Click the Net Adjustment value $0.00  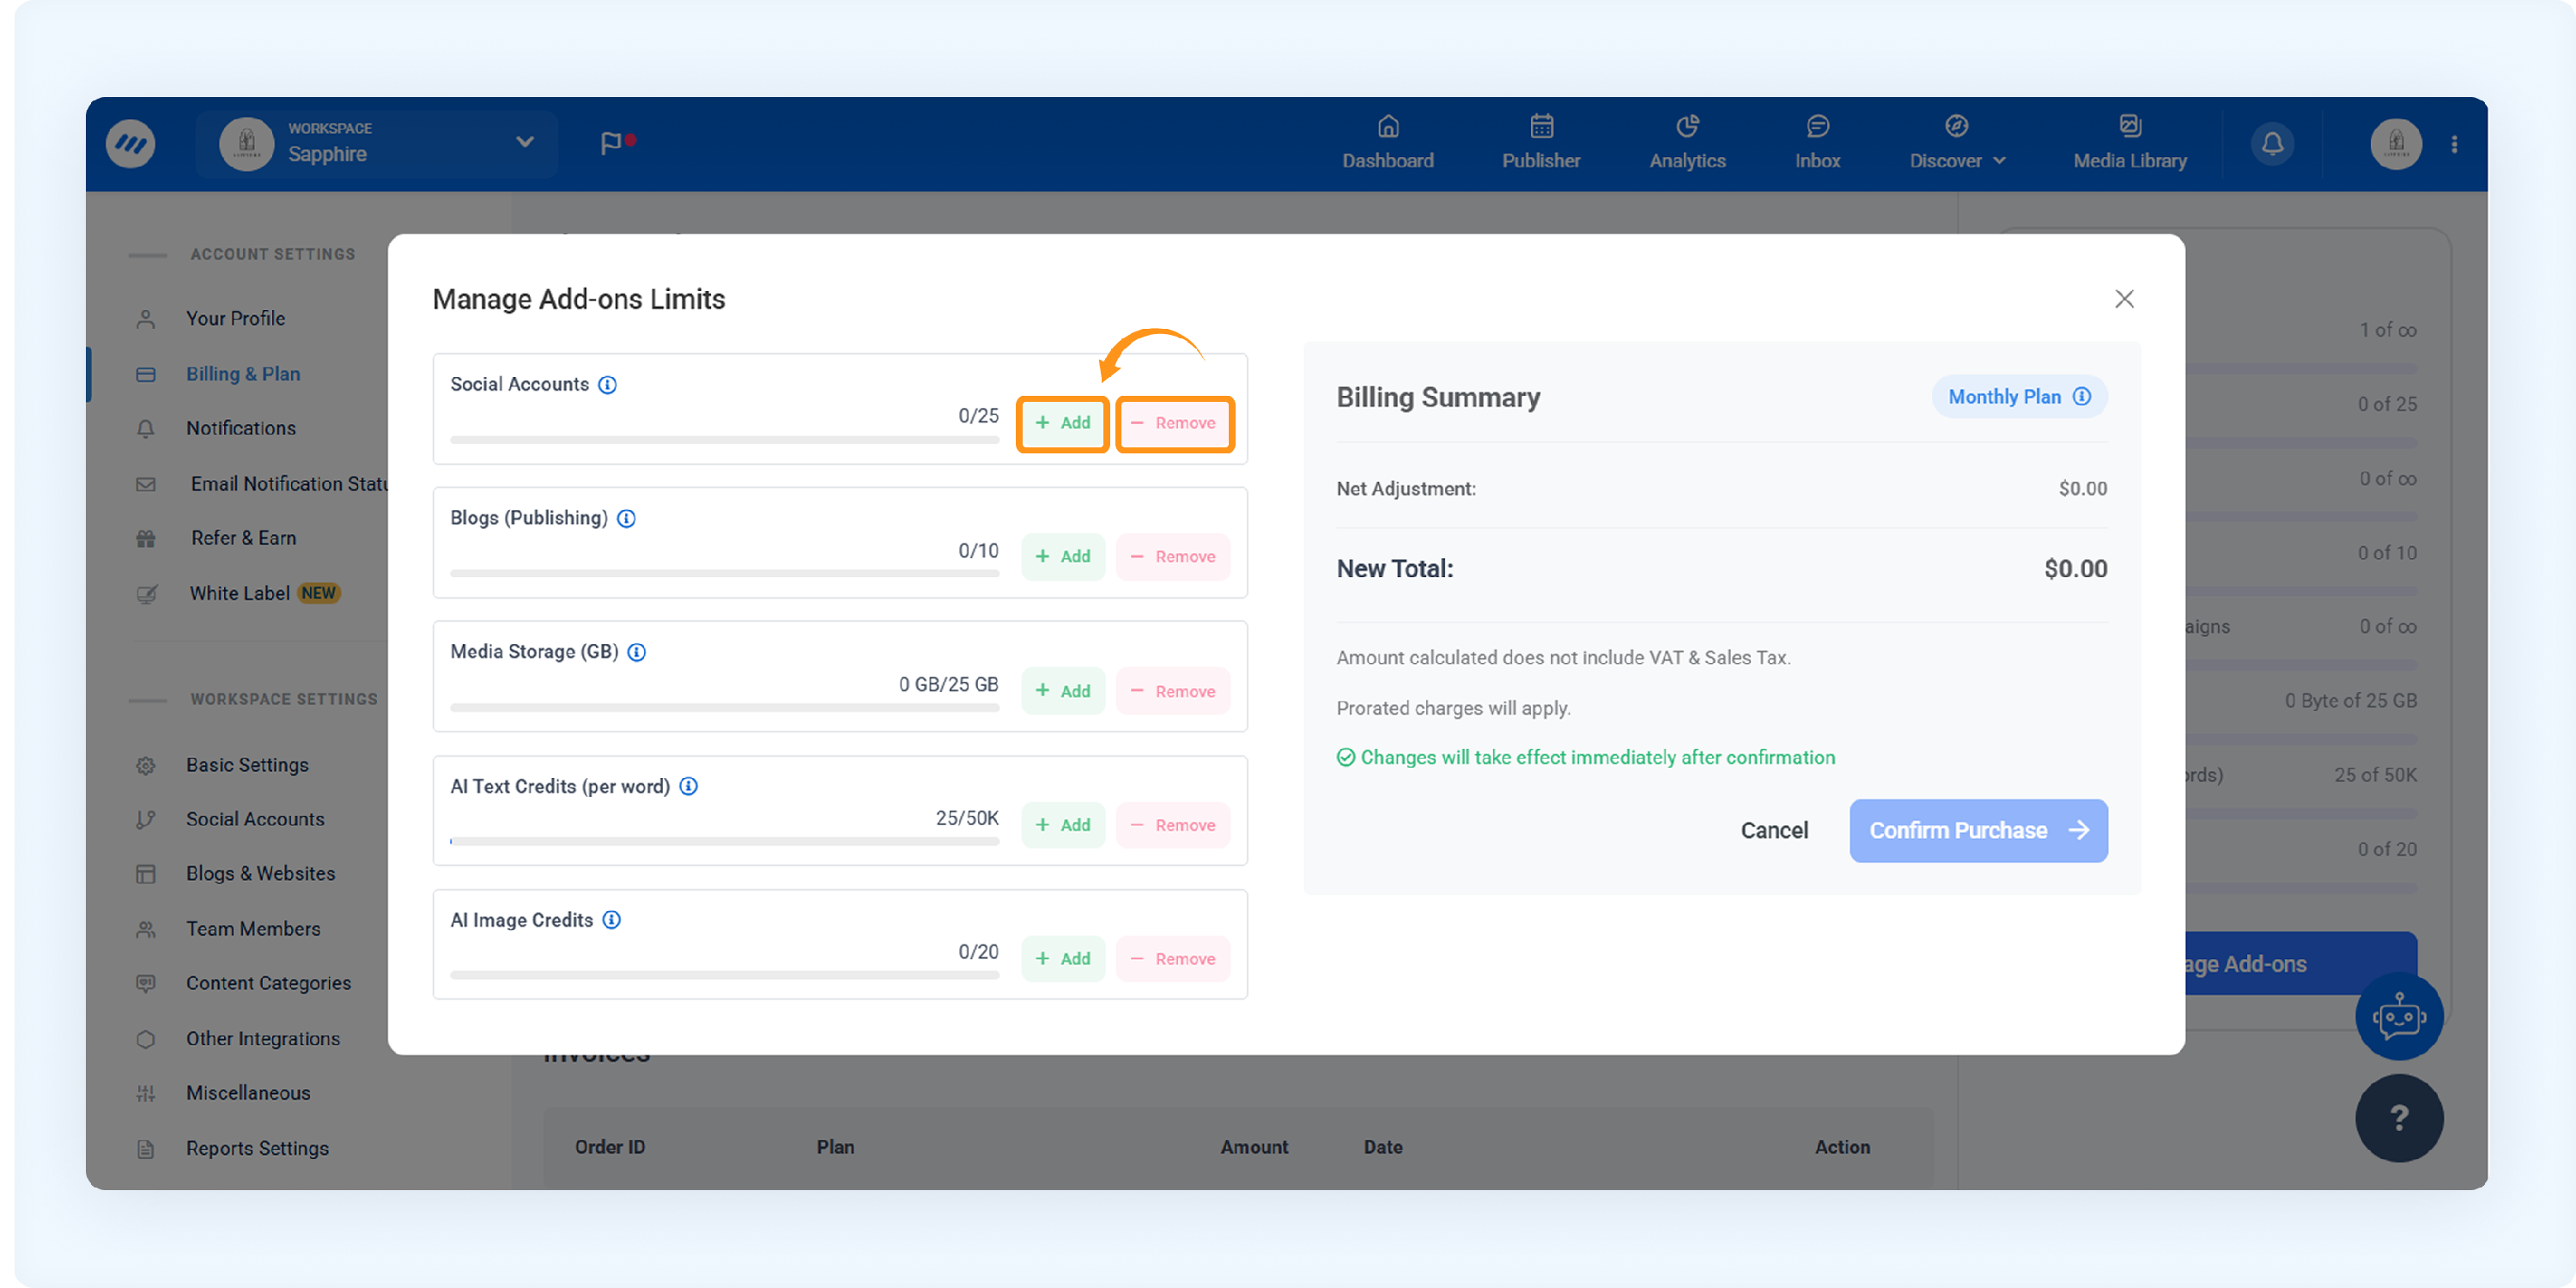[2082, 489]
